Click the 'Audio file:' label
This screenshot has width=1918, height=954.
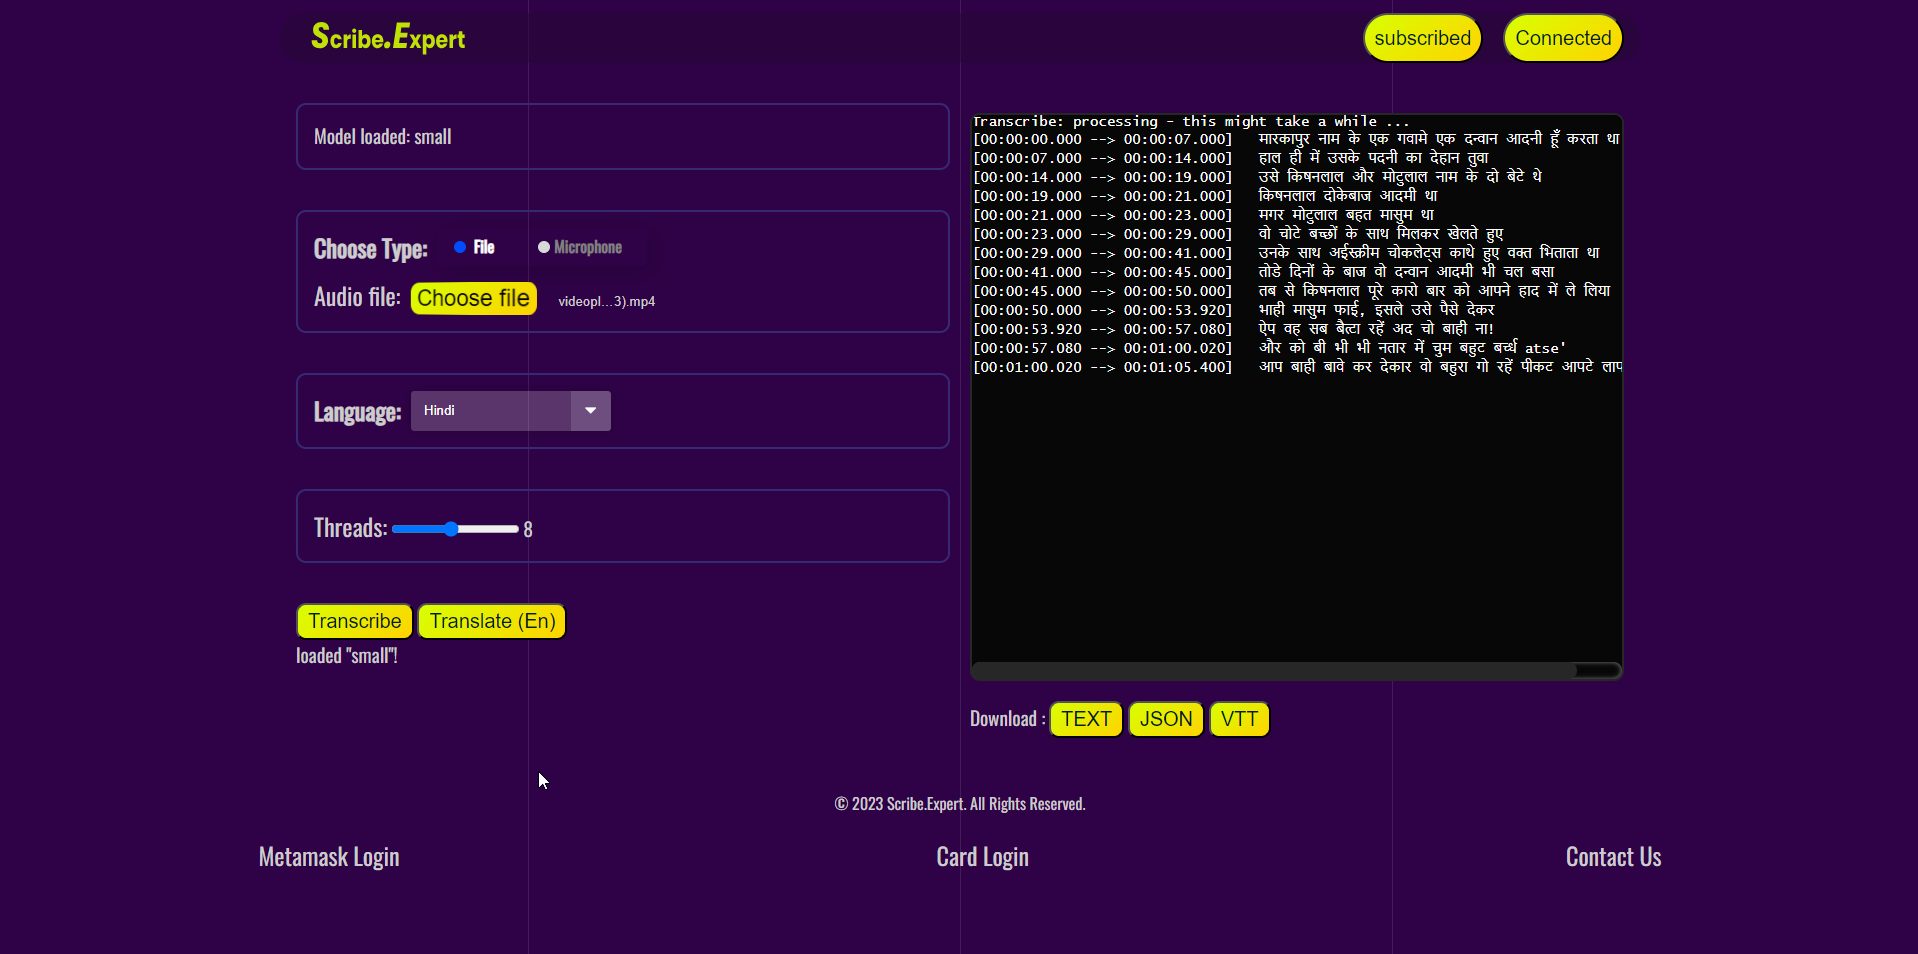pyautogui.click(x=357, y=297)
